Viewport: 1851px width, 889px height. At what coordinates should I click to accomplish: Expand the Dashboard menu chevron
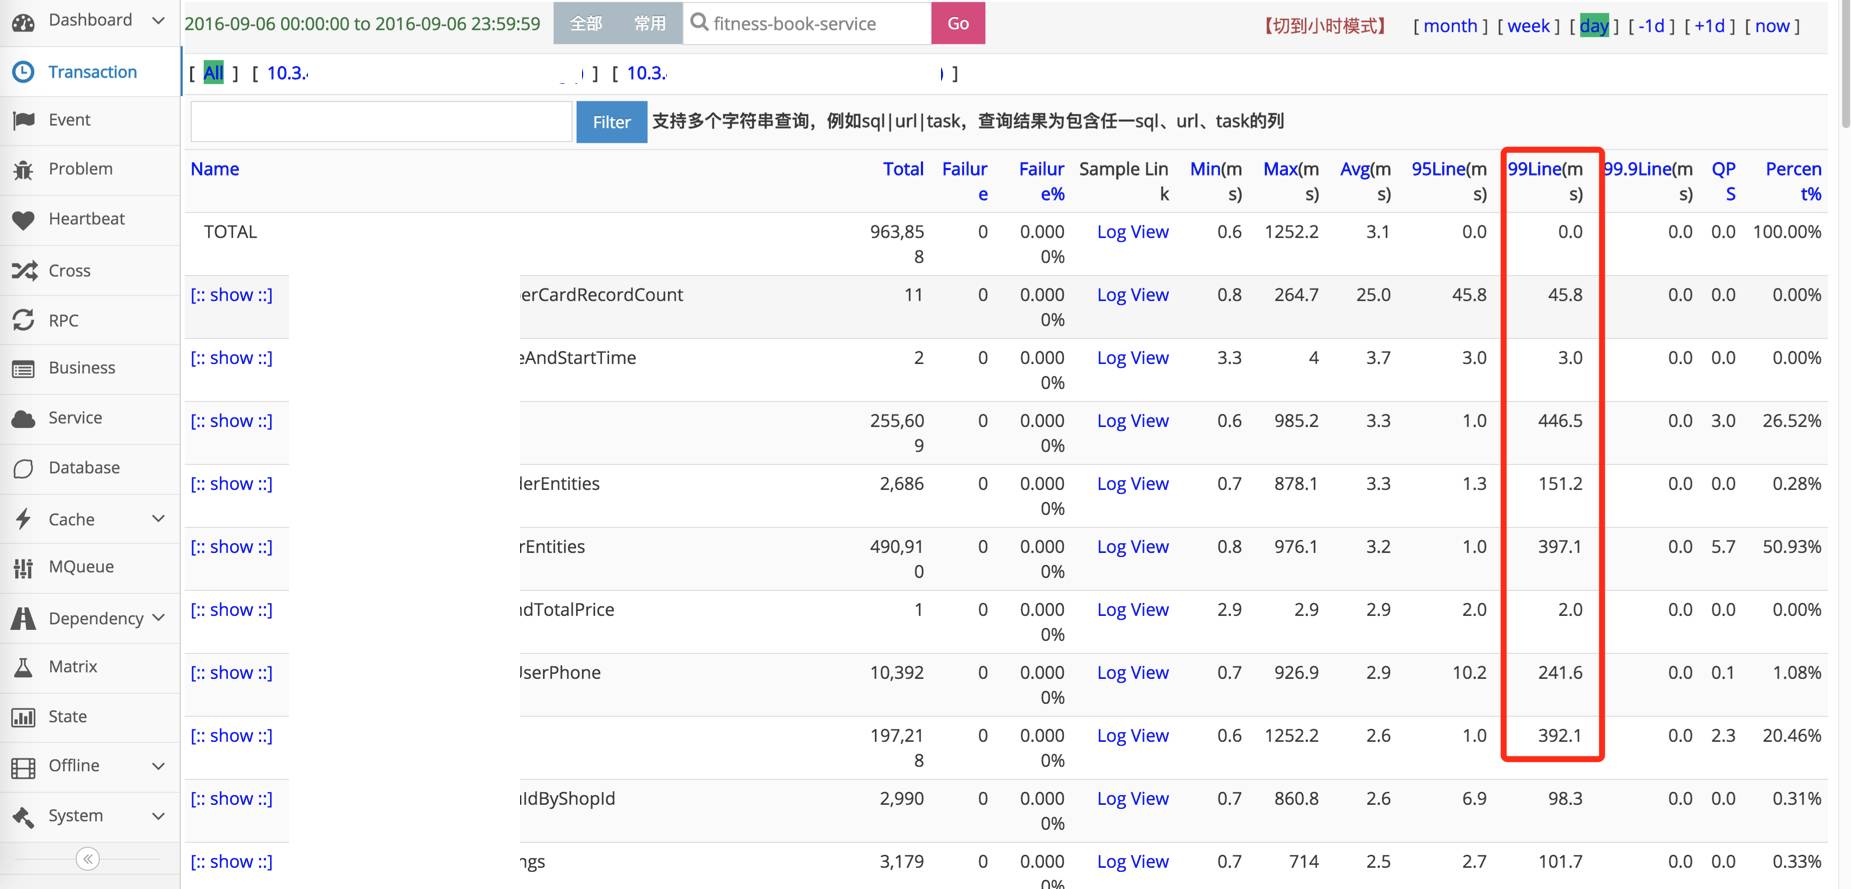(158, 20)
